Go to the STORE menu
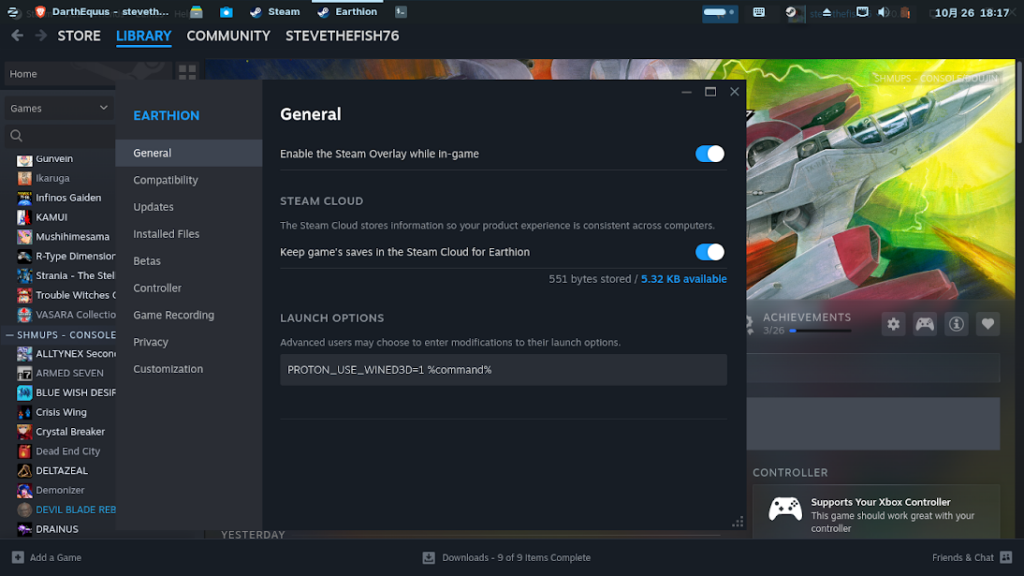 tap(79, 36)
